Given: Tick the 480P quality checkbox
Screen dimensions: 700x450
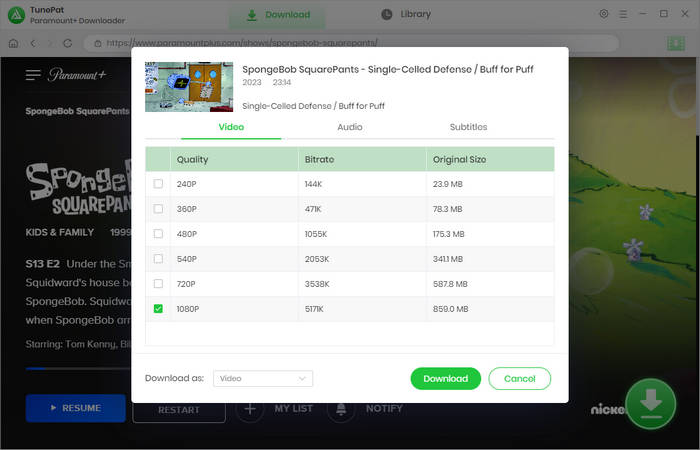Looking at the screenshot, I should pos(158,234).
